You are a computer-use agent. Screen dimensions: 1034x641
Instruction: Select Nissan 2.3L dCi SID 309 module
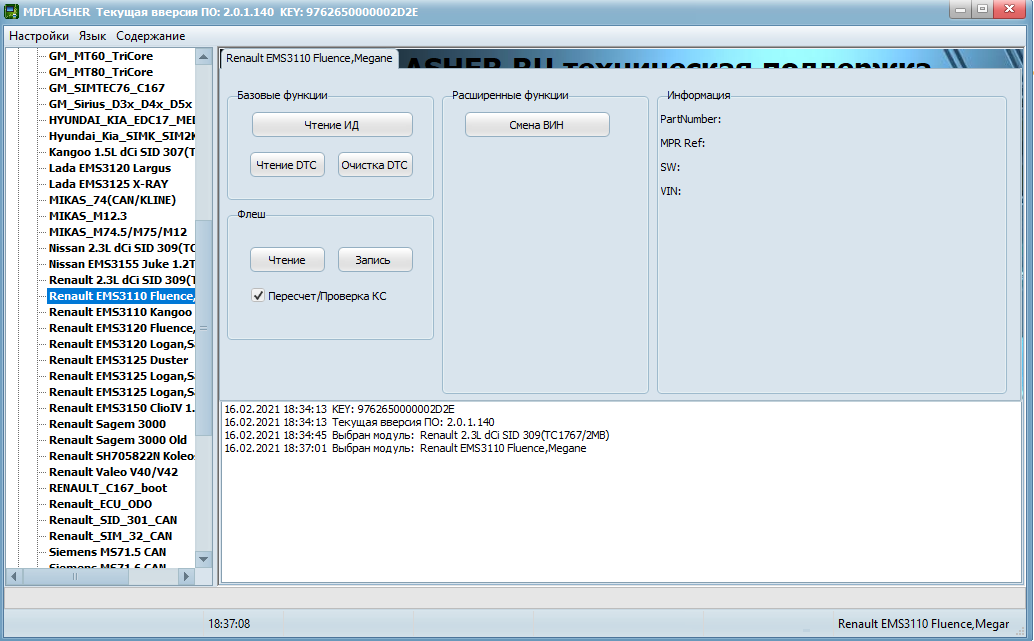pos(122,248)
